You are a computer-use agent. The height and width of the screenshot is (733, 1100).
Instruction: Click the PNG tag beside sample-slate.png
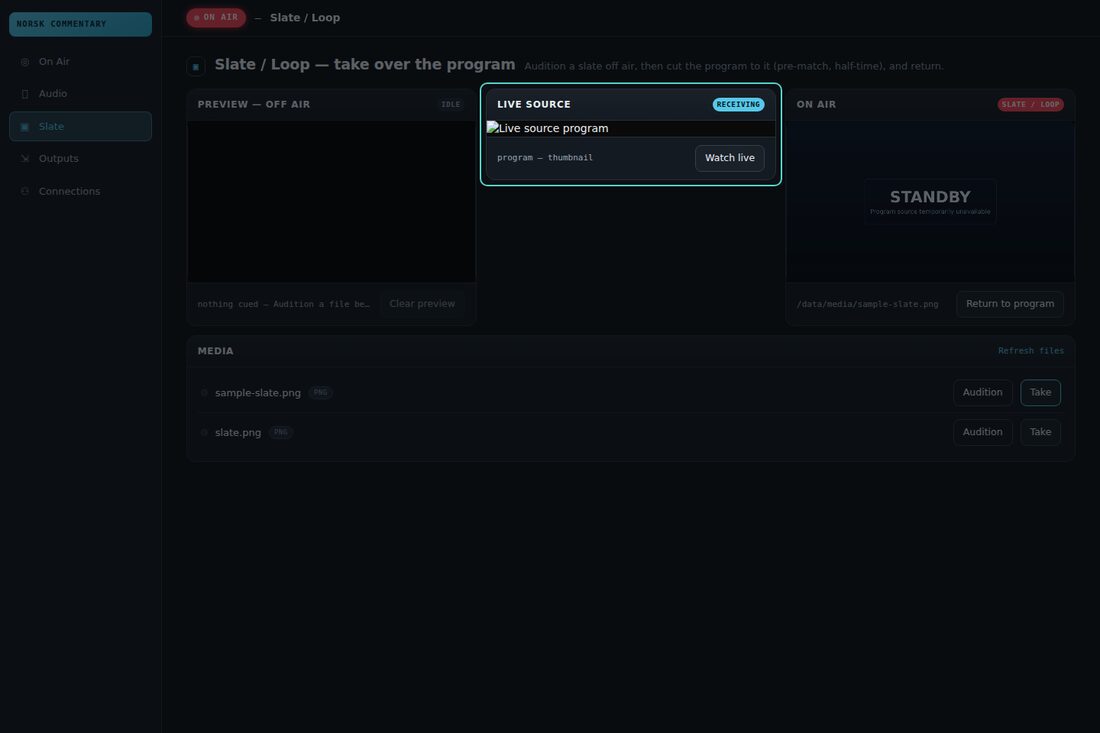pos(321,393)
